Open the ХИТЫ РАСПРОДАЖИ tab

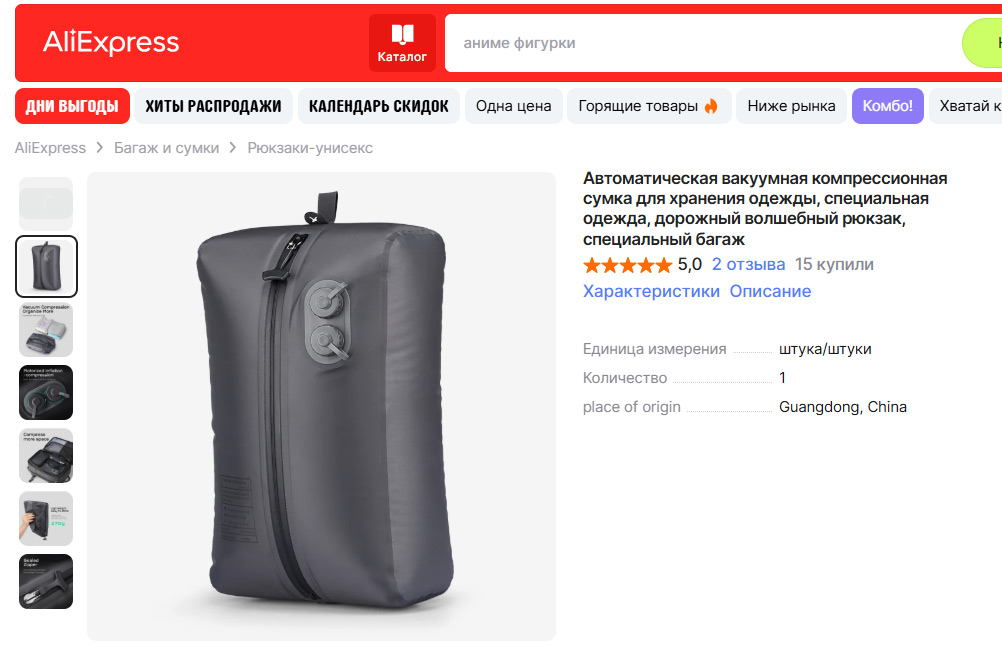pyautogui.click(x=213, y=106)
